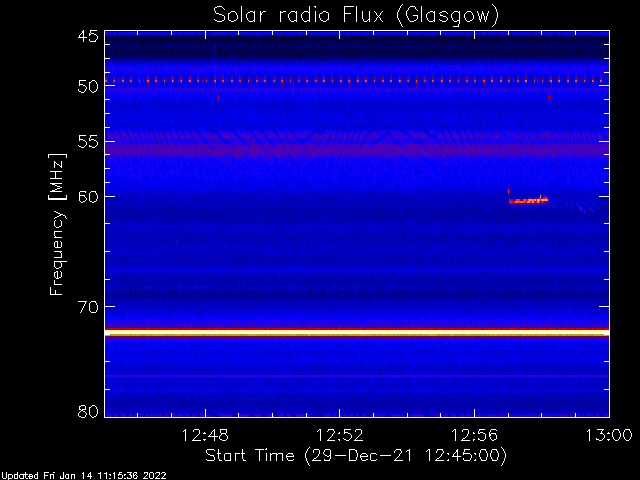Viewport: 640px width, 480px height.
Task: Click the 13:00 time tick label
Action: point(609,436)
